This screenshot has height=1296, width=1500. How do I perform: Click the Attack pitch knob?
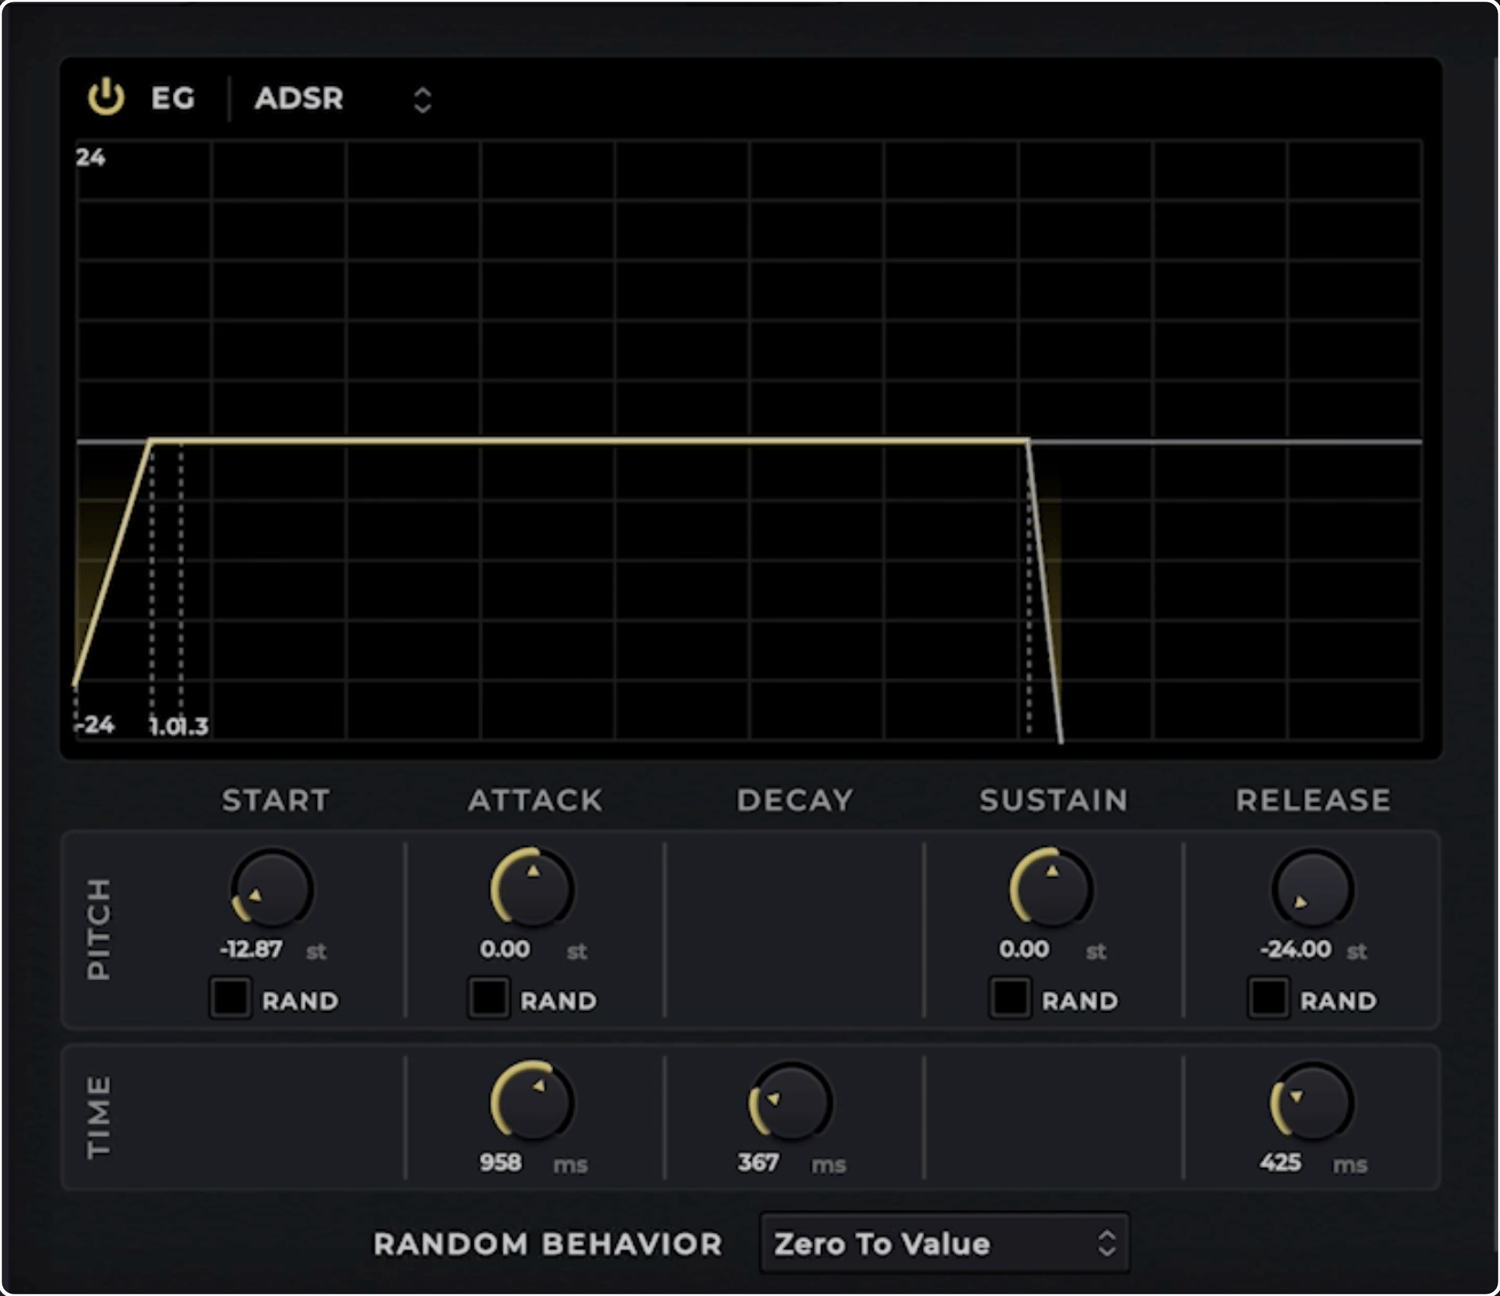(x=532, y=889)
